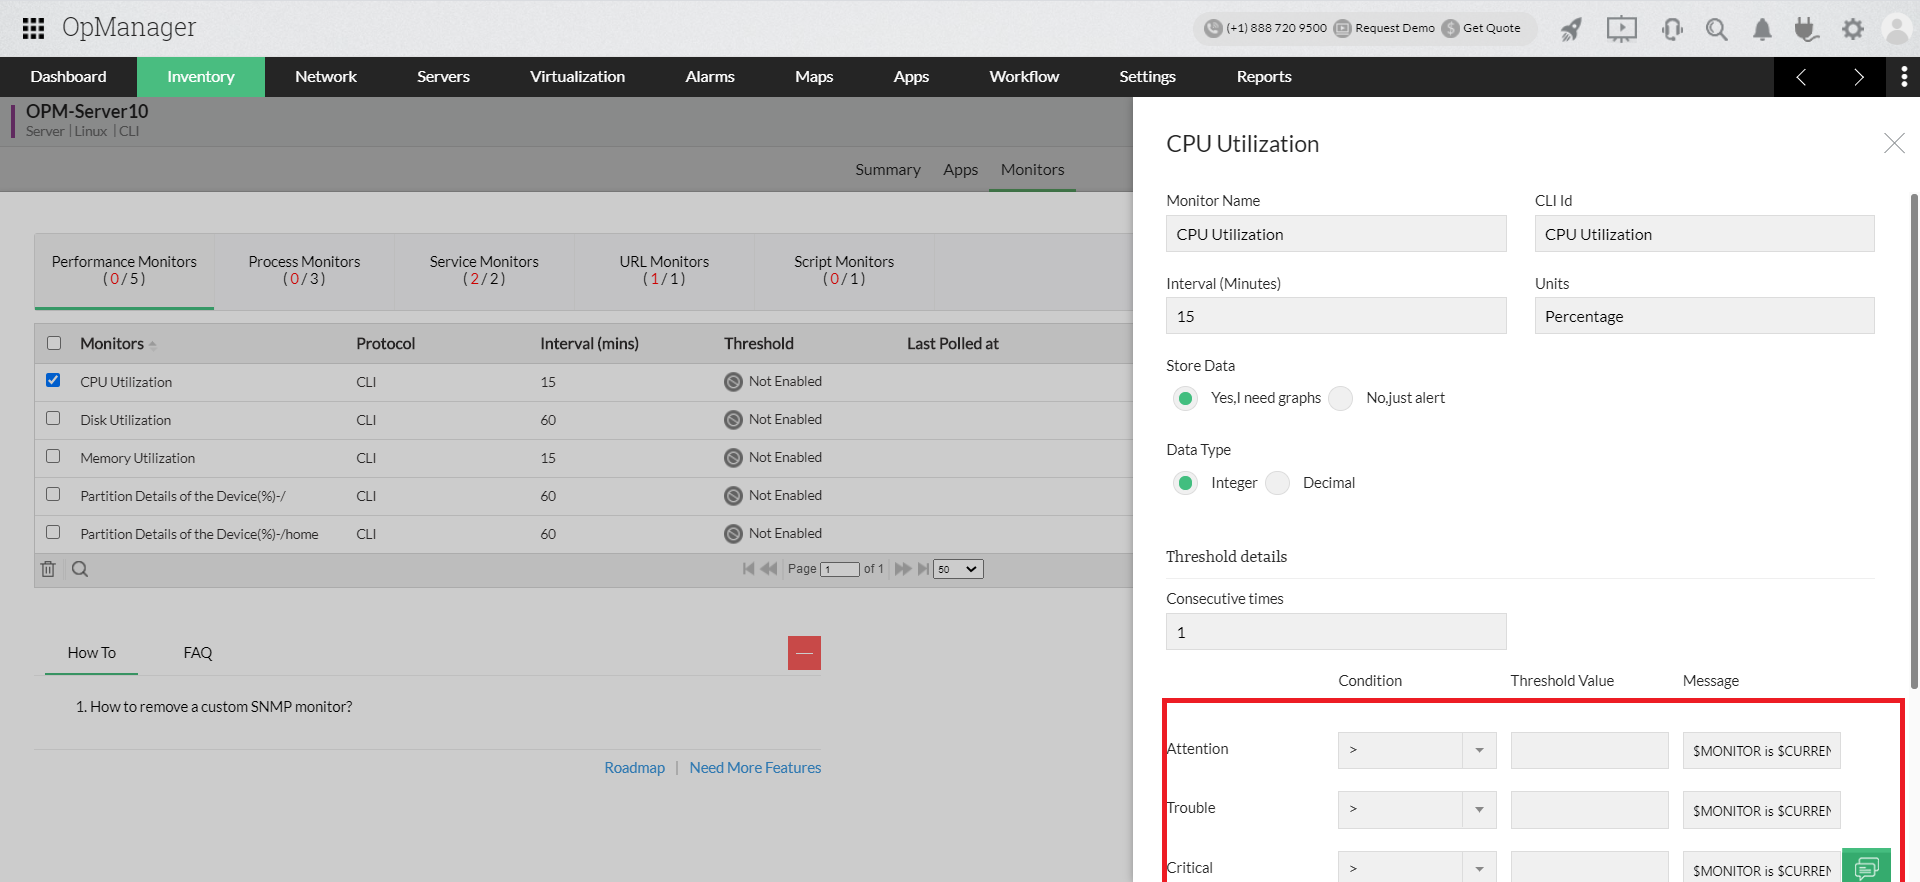Click the CPU Utilization threshold status icon
Screen dimensions: 1920x882
click(x=733, y=382)
